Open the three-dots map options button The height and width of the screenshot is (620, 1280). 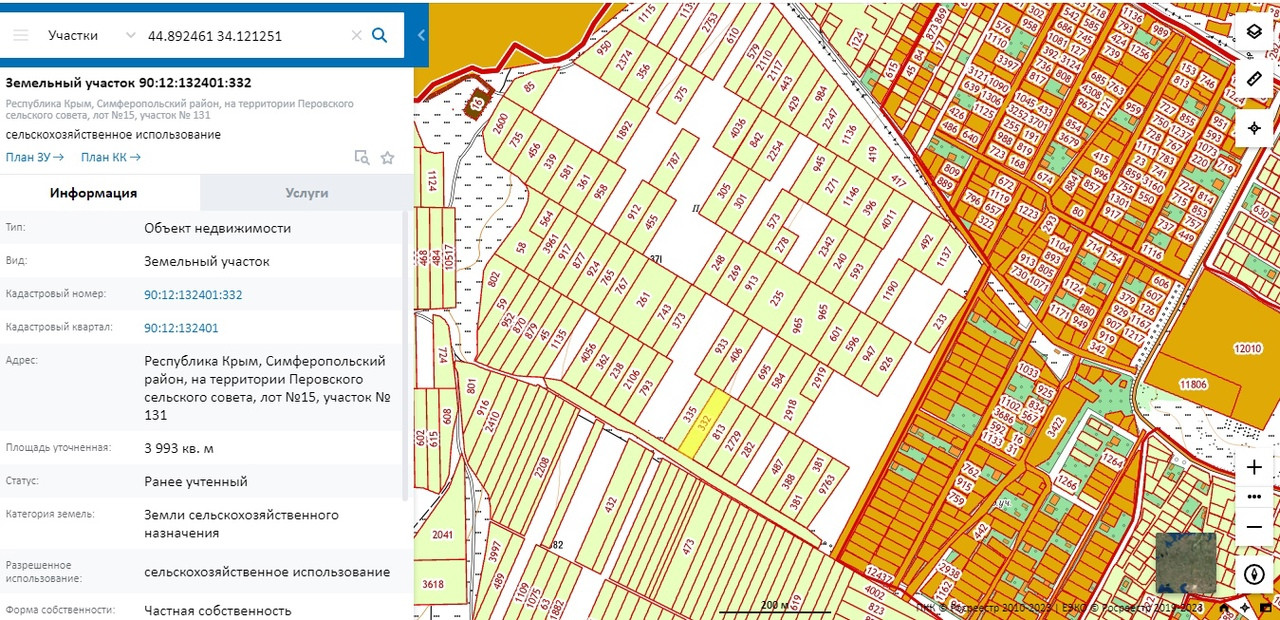(x=1254, y=497)
